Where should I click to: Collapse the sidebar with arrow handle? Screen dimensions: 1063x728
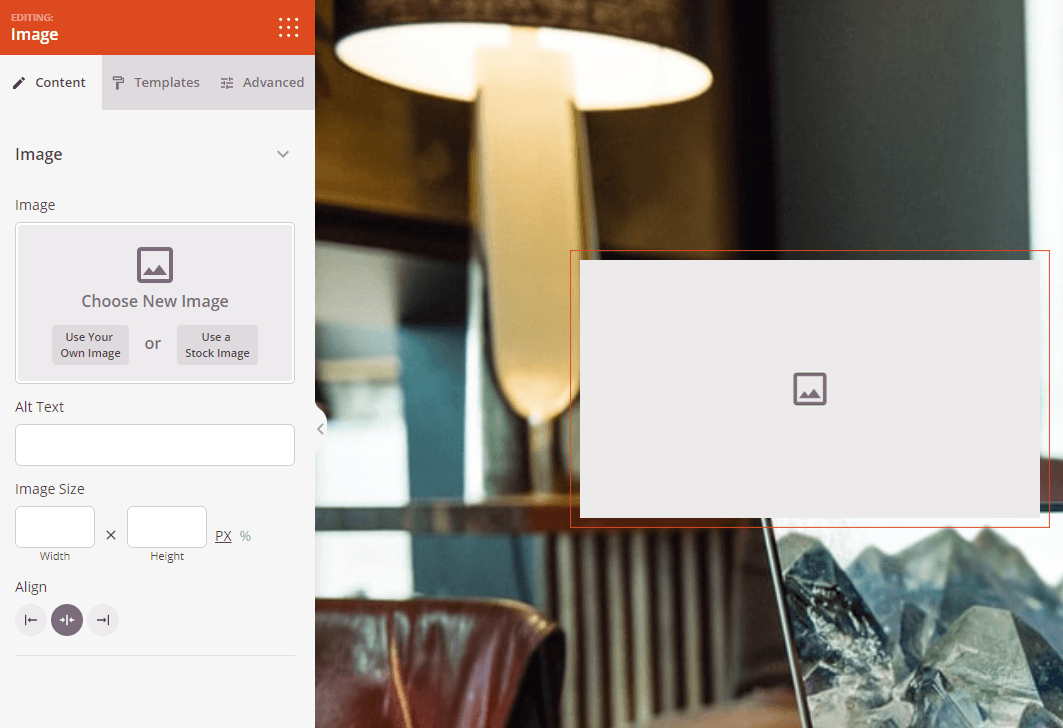coord(321,429)
